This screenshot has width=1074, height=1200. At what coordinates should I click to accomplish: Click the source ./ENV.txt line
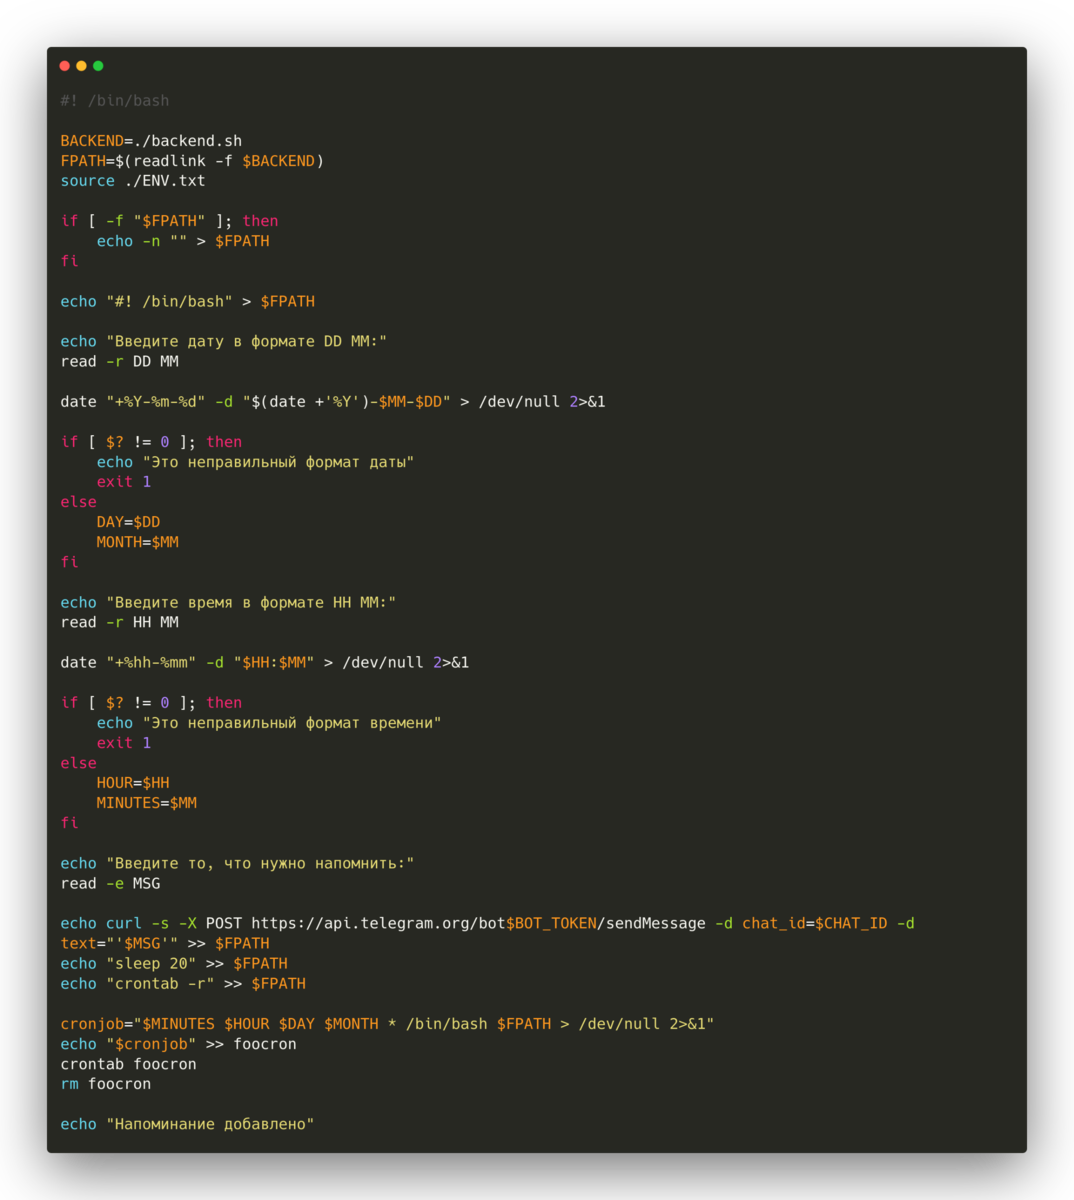tap(132, 180)
